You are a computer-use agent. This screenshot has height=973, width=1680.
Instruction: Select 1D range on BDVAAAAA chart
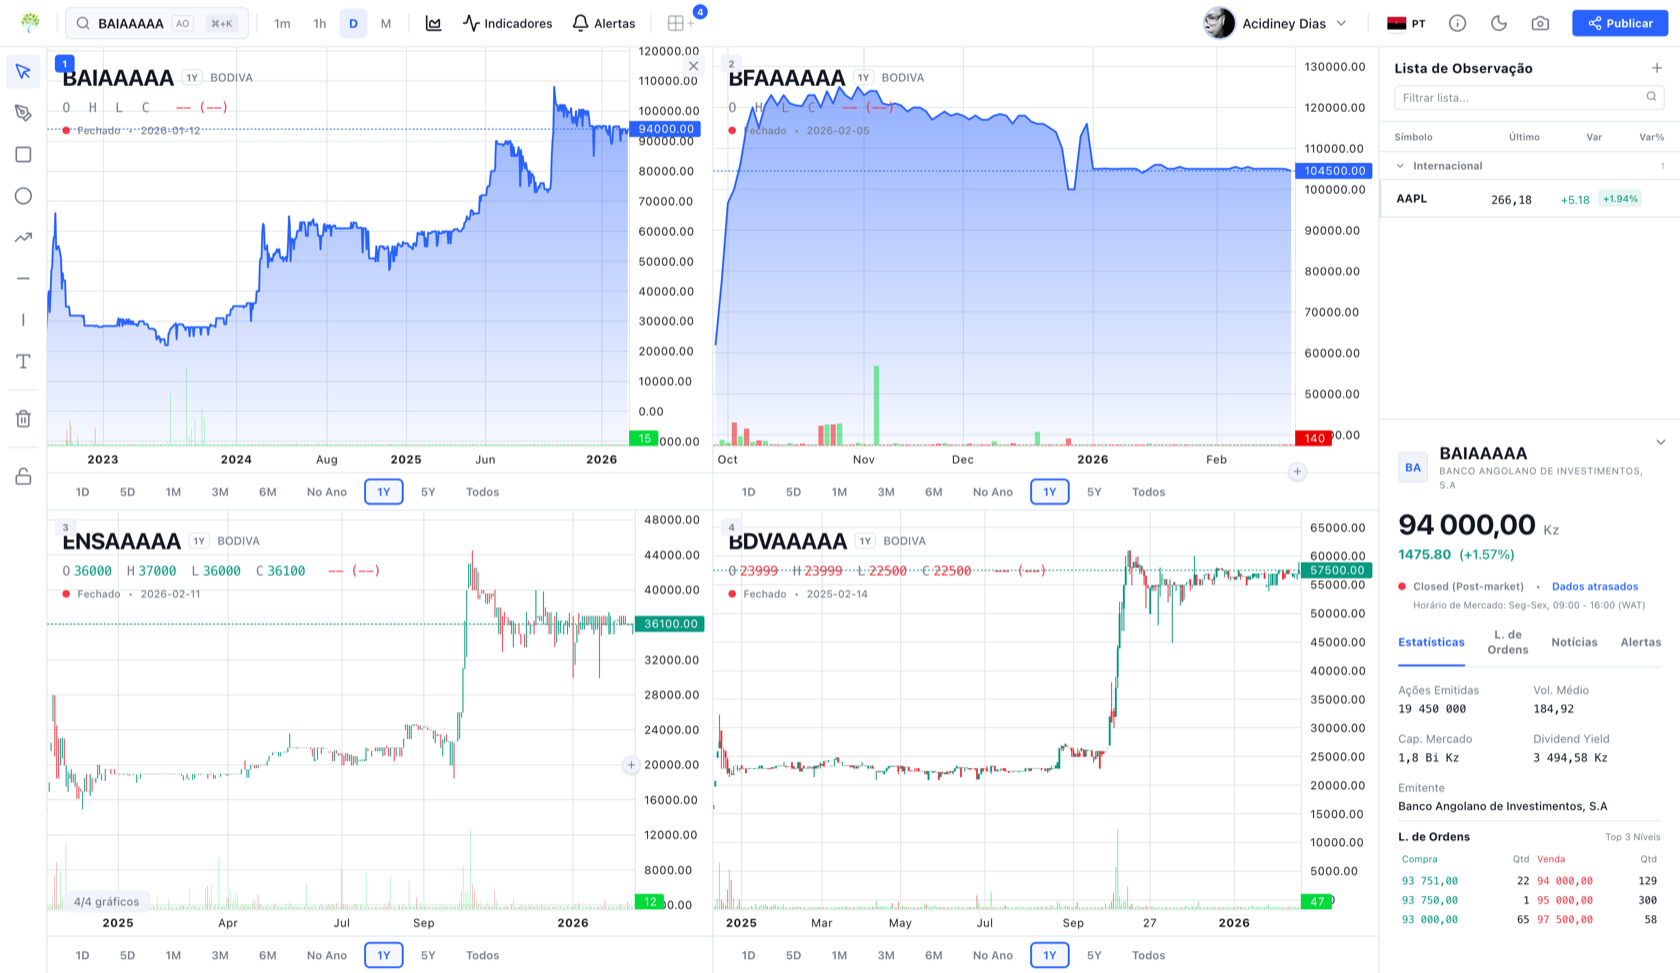(x=748, y=955)
